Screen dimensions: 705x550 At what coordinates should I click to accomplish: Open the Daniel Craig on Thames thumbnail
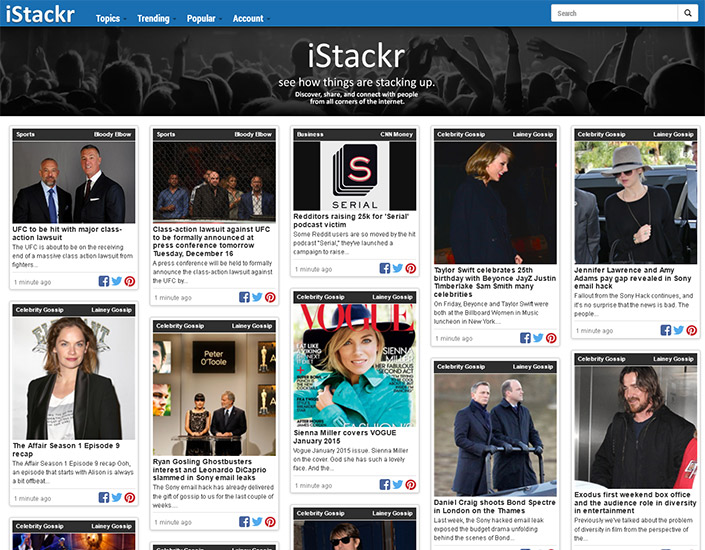(x=495, y=435)
